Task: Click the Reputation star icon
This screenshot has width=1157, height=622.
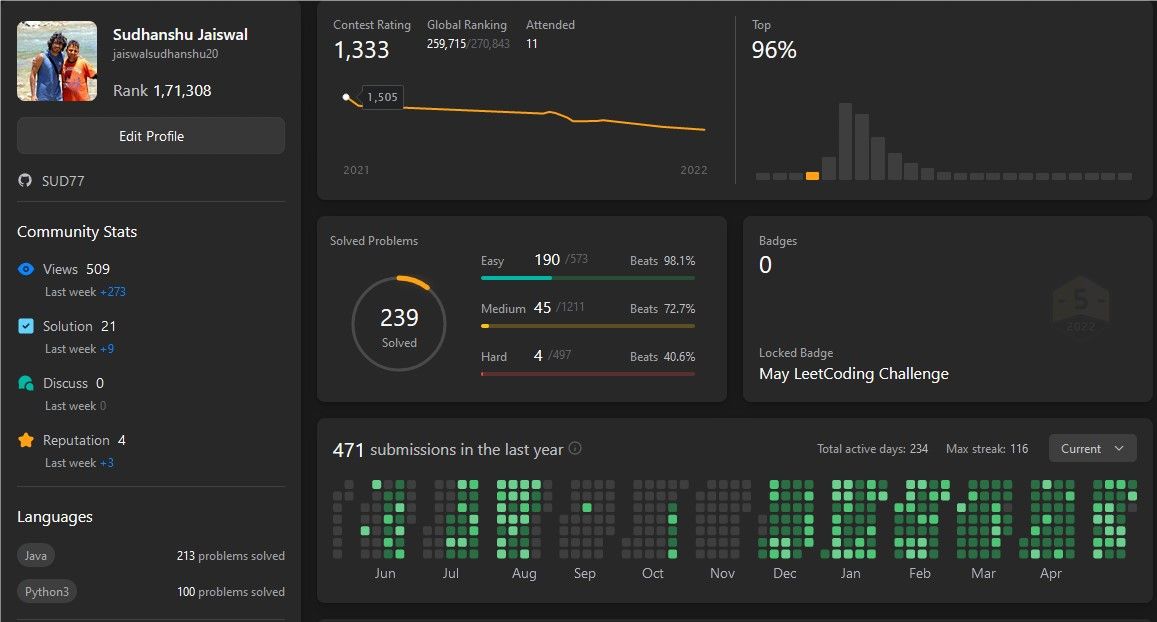Action: tap(26, 440)
